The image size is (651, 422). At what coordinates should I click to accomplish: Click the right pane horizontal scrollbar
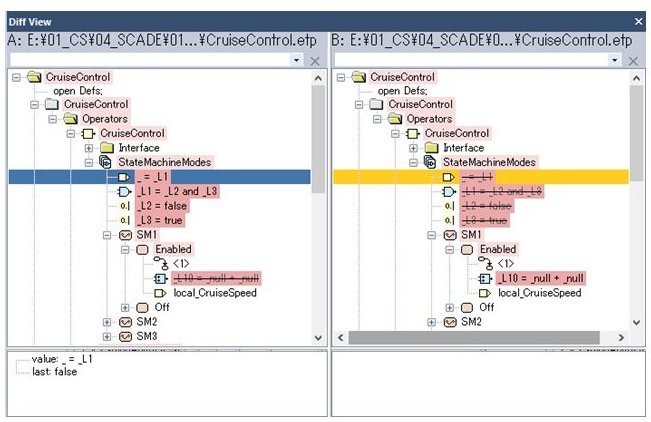480,339
